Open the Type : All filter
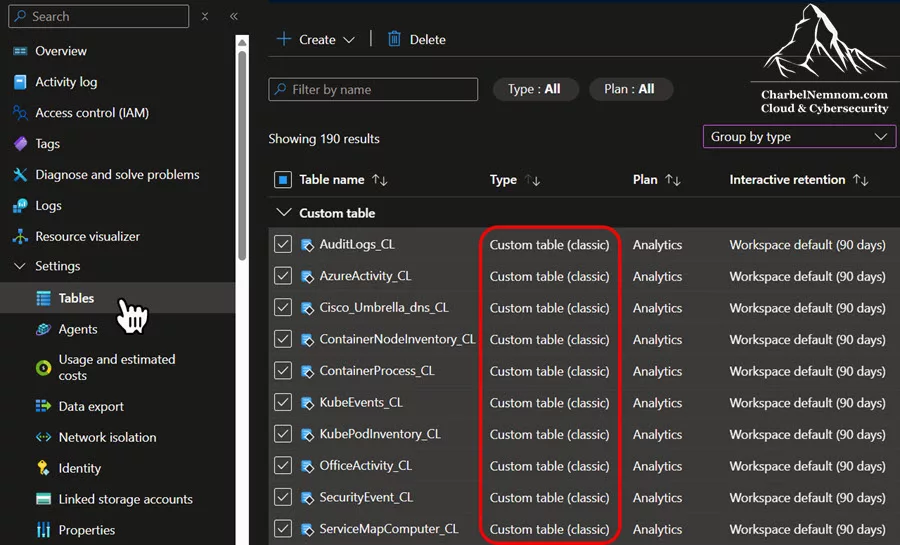The image size is (900, 545). (534, 89)
